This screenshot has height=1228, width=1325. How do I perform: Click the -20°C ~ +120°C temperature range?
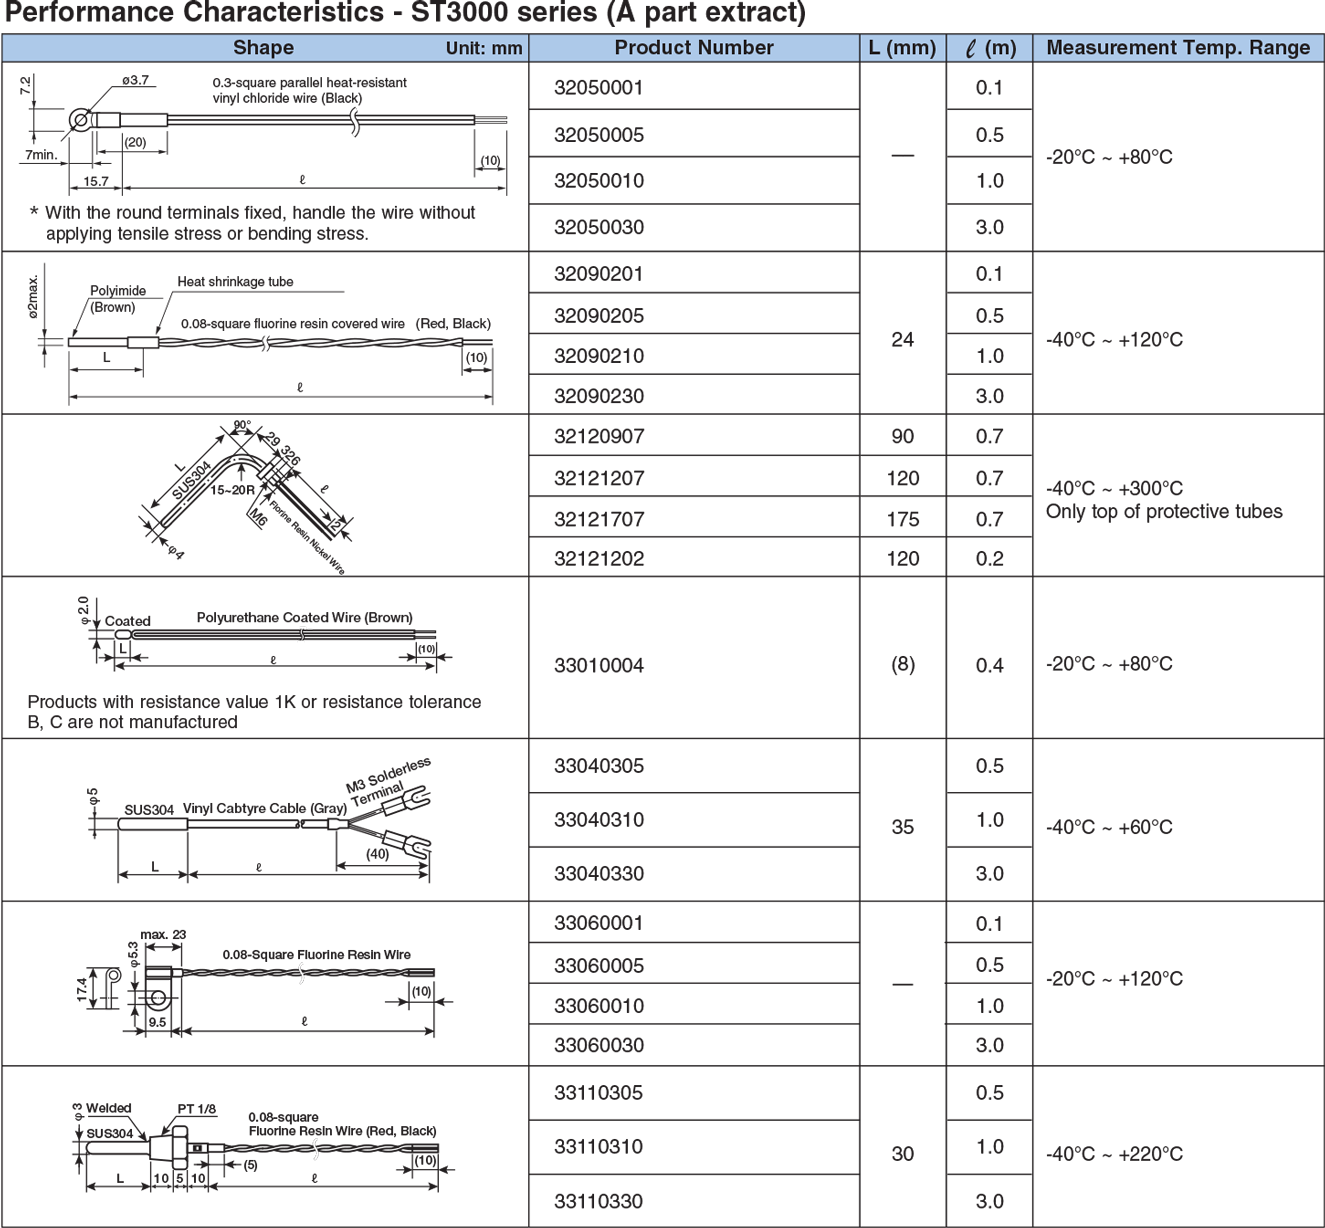point(1114,979)
